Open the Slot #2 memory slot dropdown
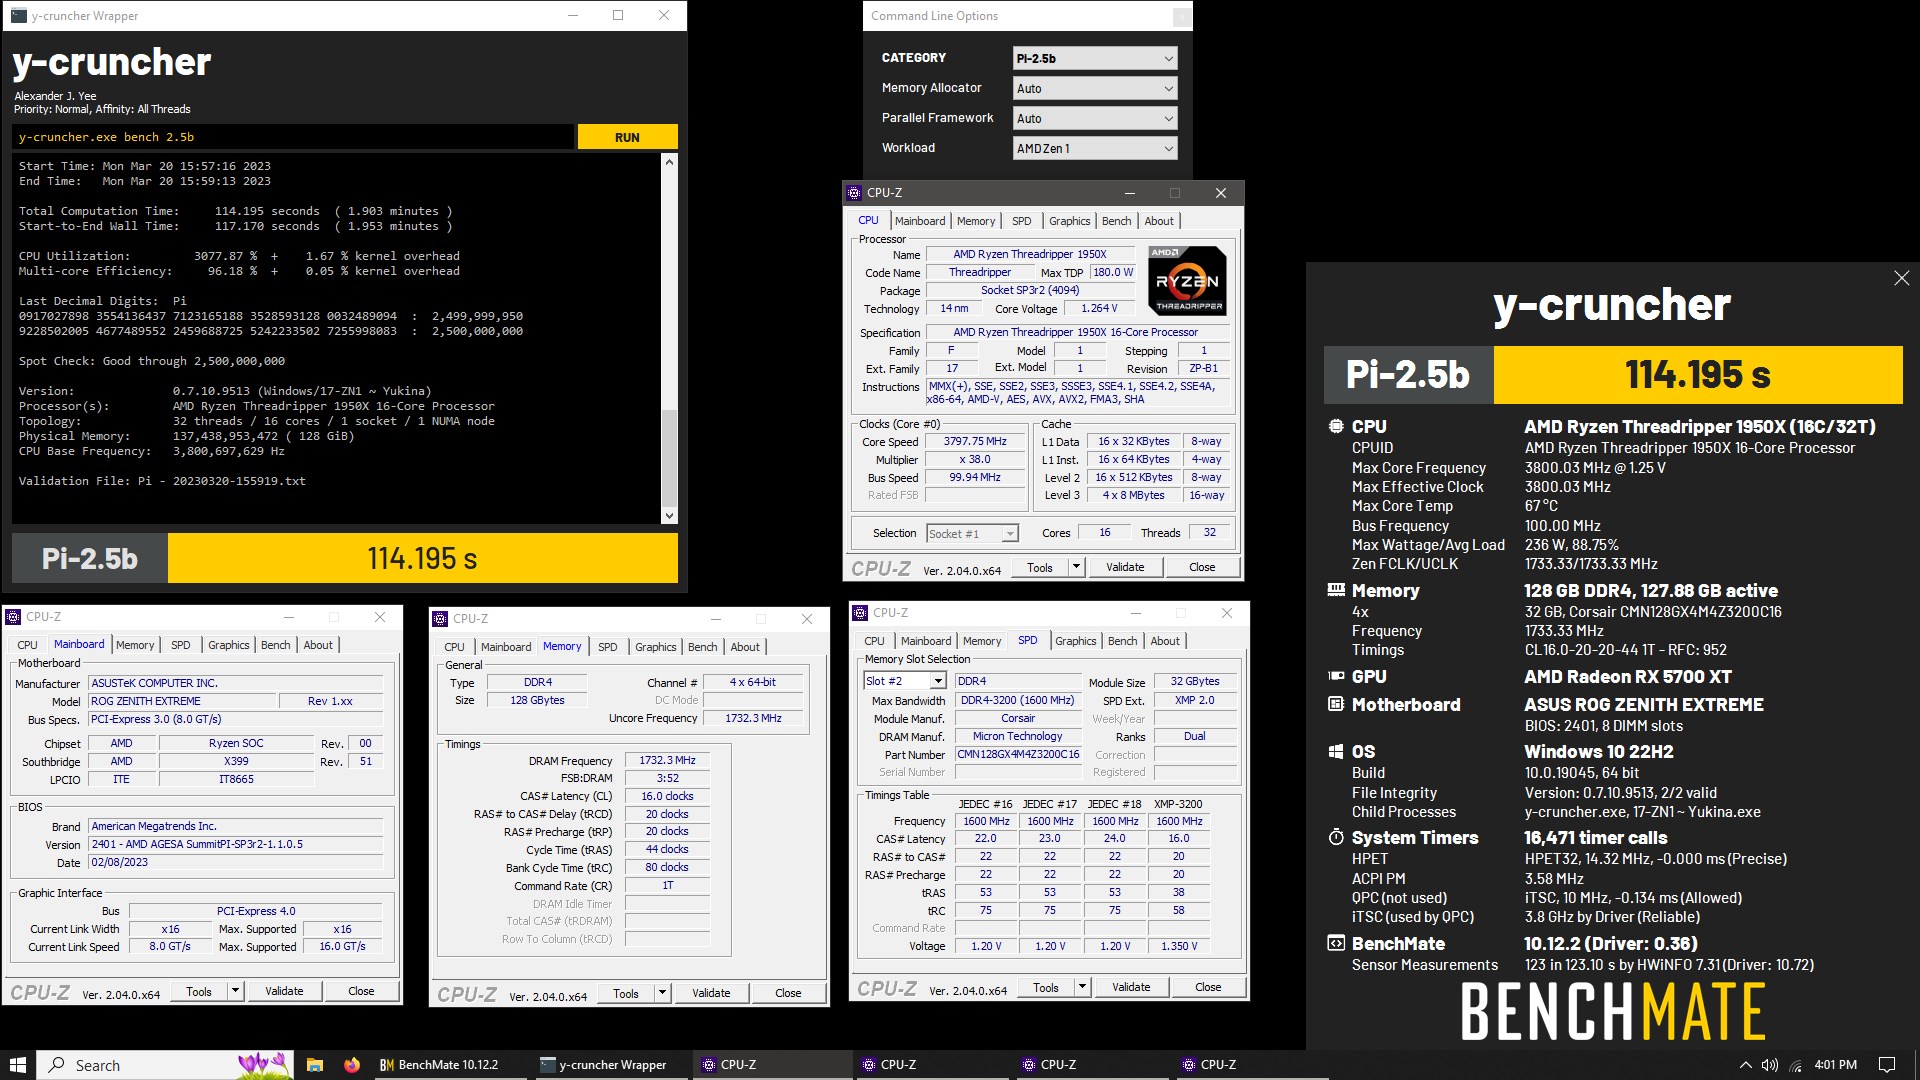The height and width of the screenshot is (1080, 1920). click(x=904, y=681)
